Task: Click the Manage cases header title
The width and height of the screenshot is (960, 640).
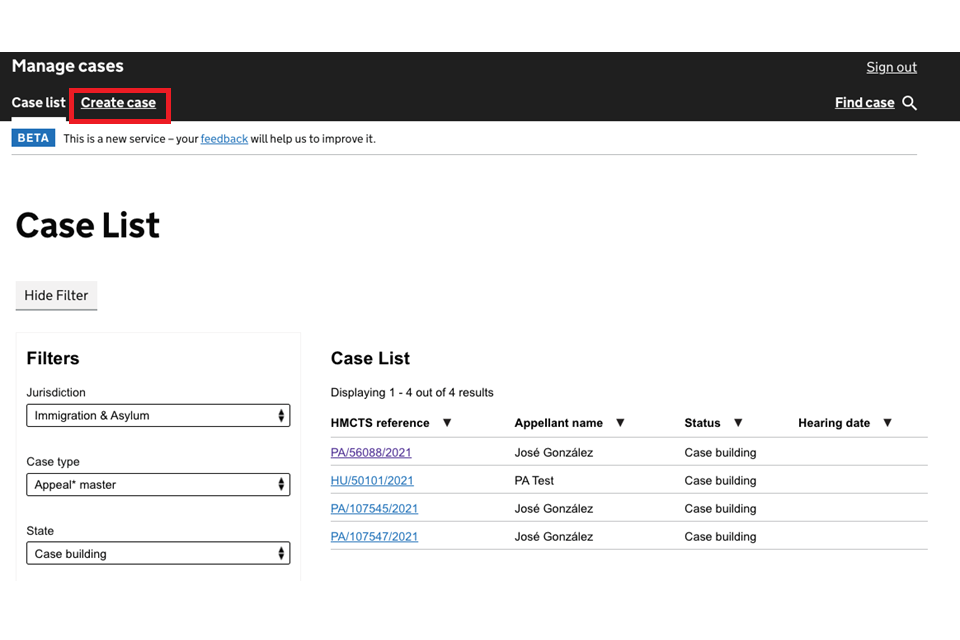Action: coord(67,67)
